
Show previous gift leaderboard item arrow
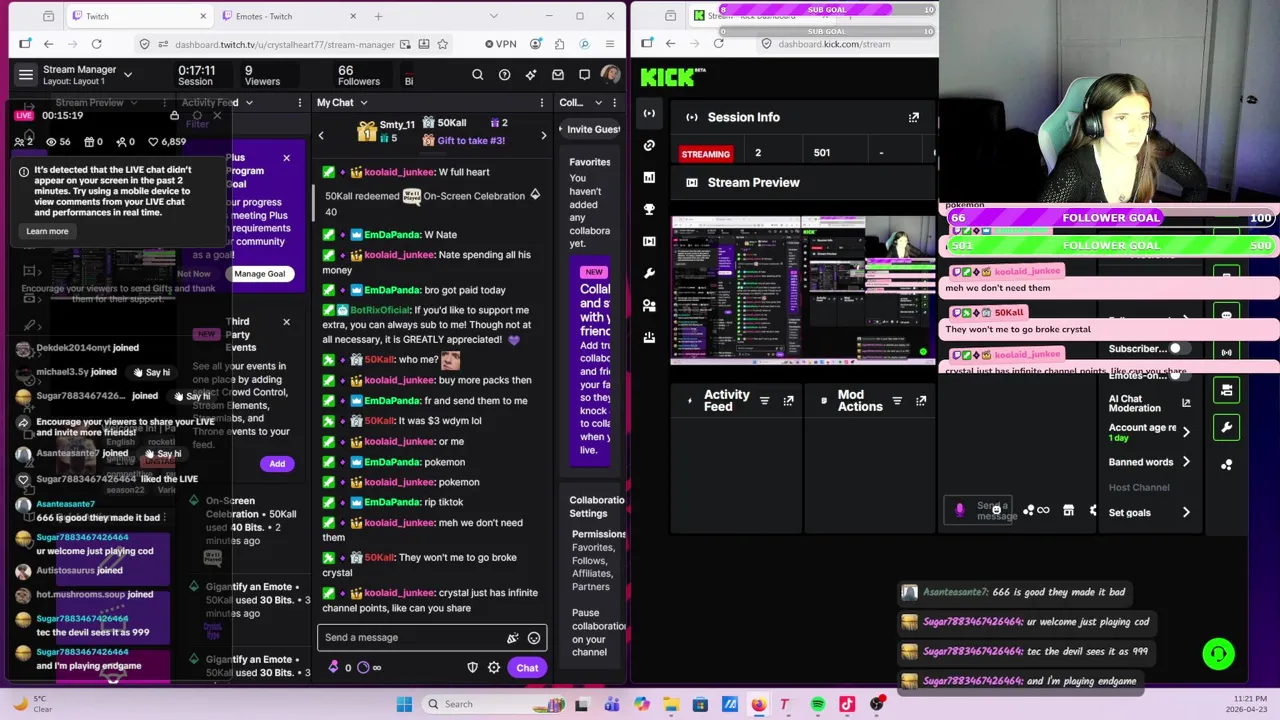321,135
